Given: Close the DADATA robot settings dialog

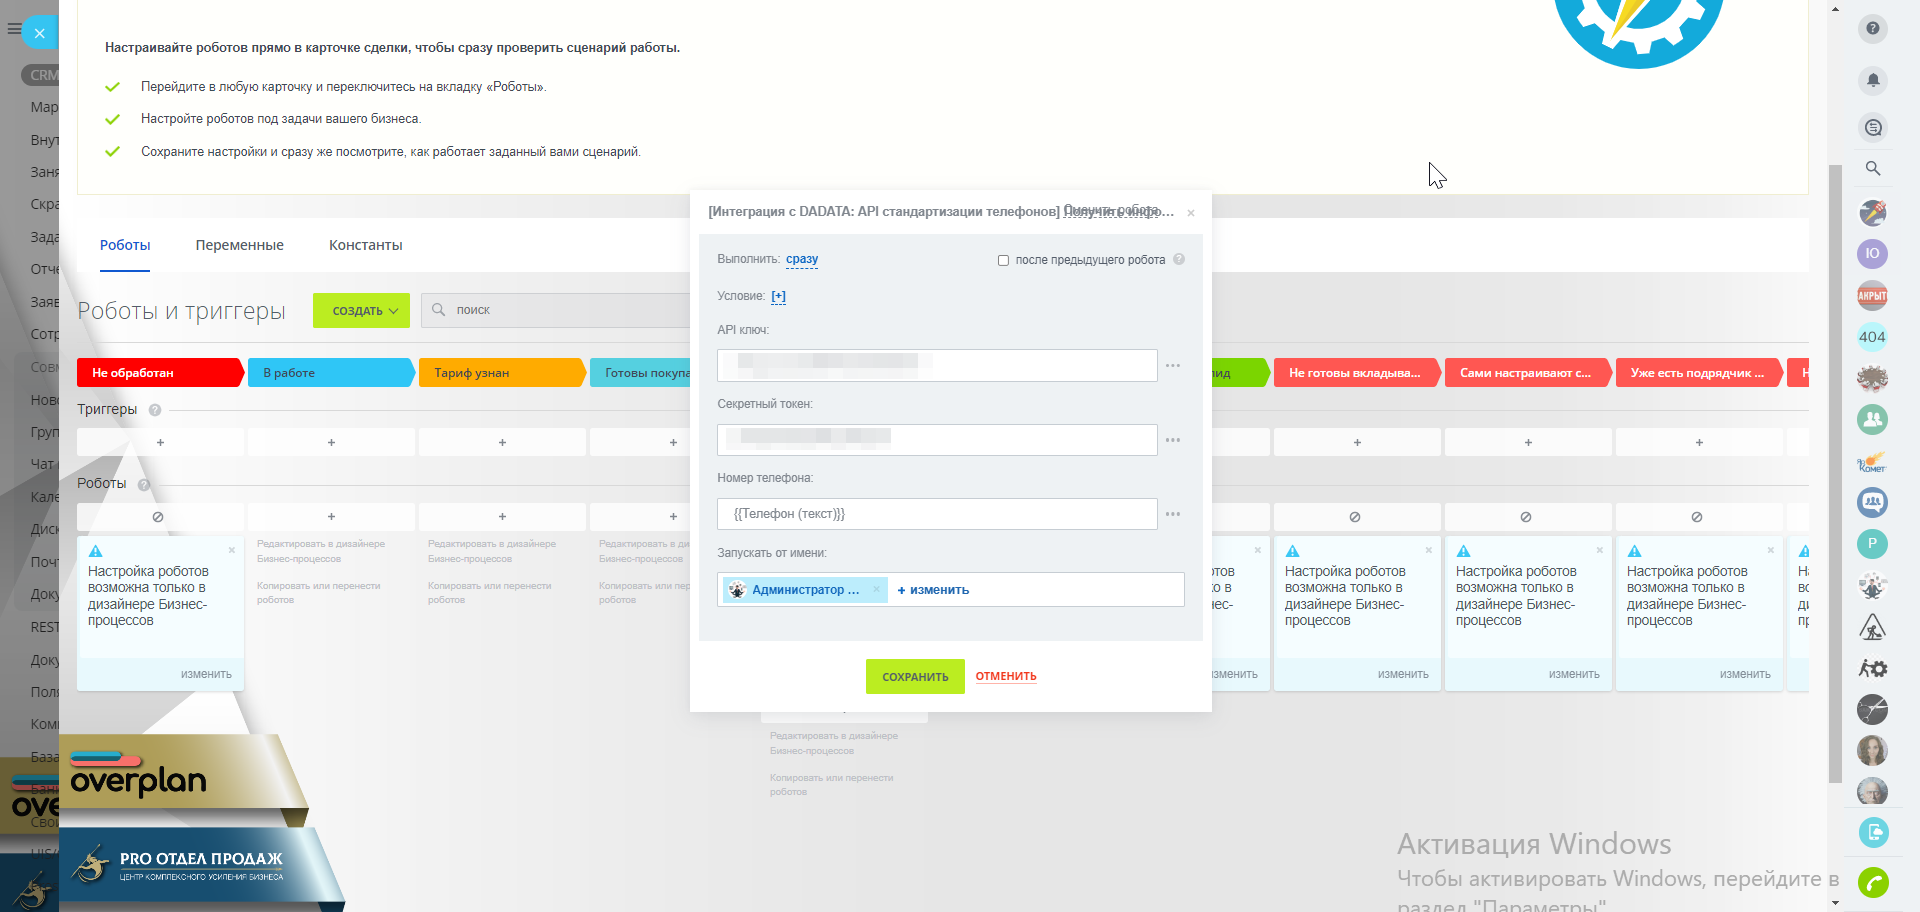Looking at the screenshot, I should pyautogui.click(x=1191, y=213).
